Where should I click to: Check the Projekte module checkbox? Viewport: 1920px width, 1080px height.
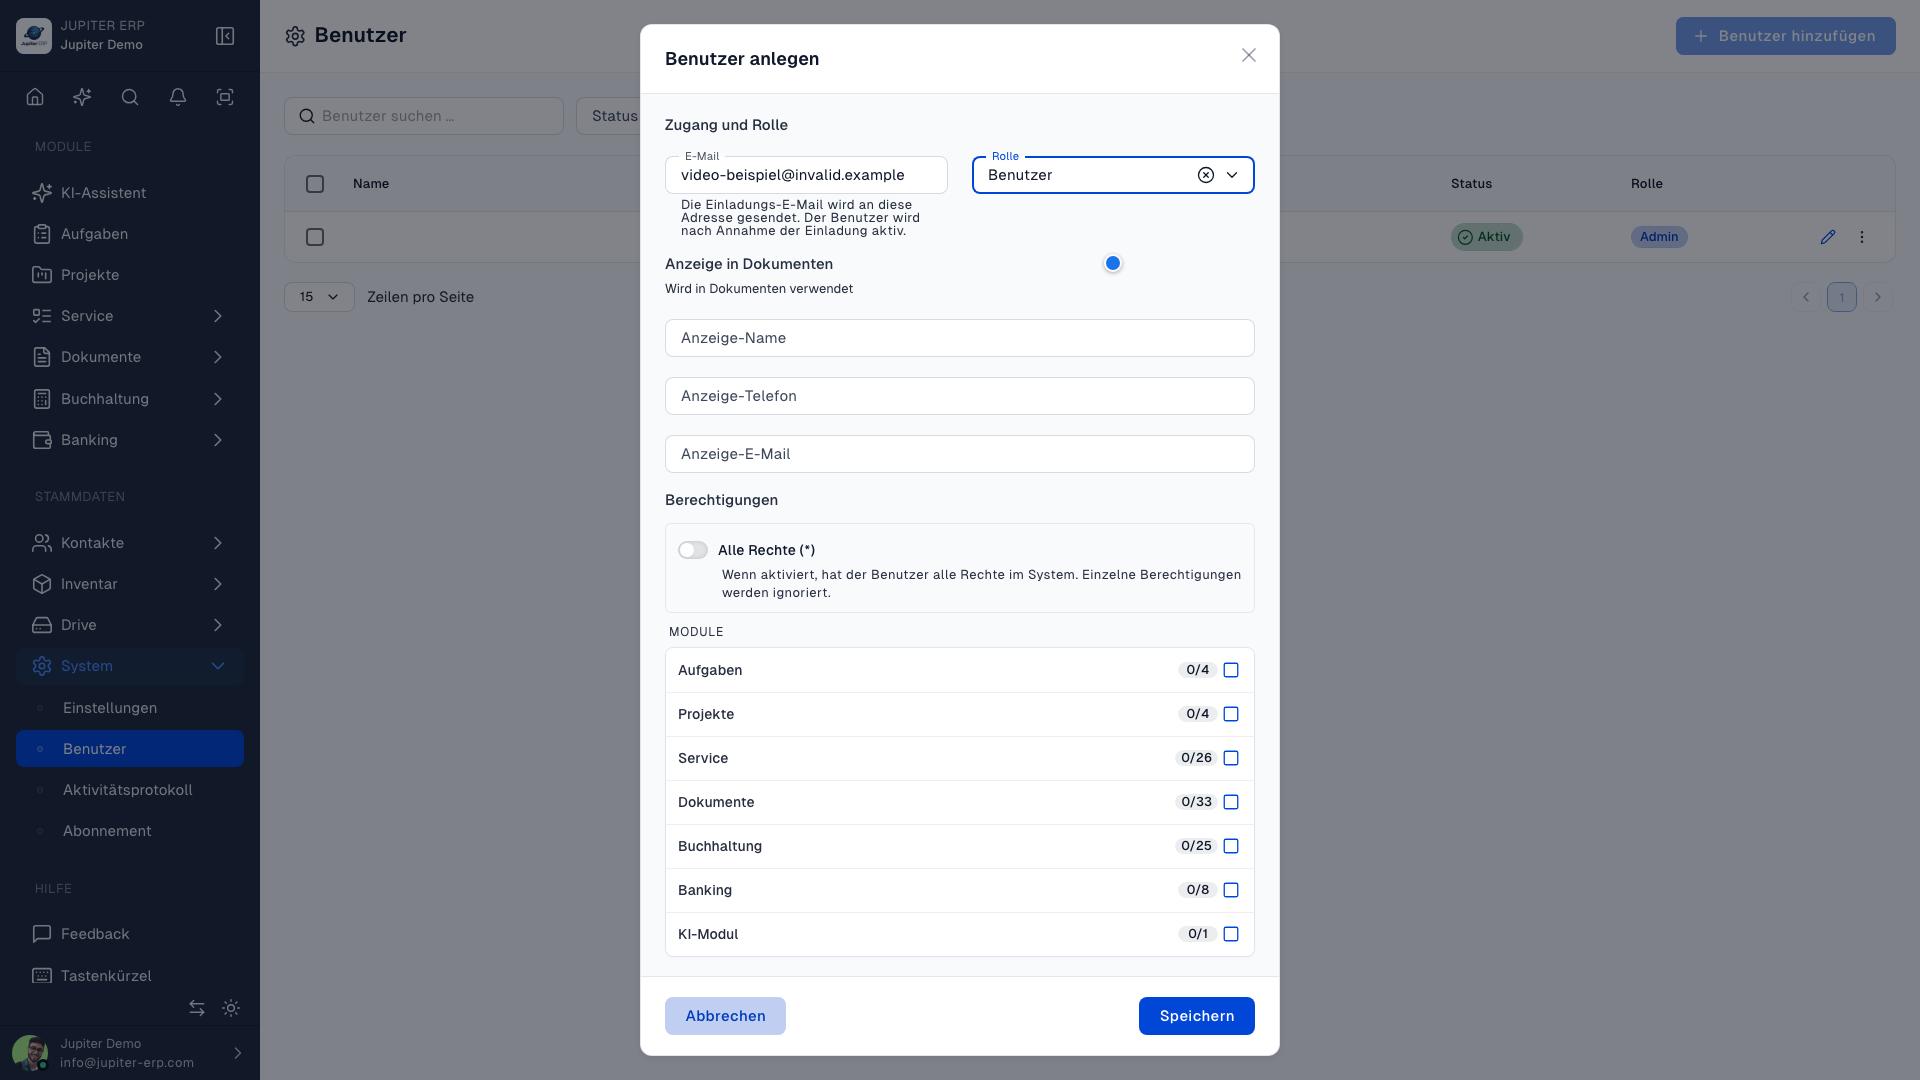1231,714
